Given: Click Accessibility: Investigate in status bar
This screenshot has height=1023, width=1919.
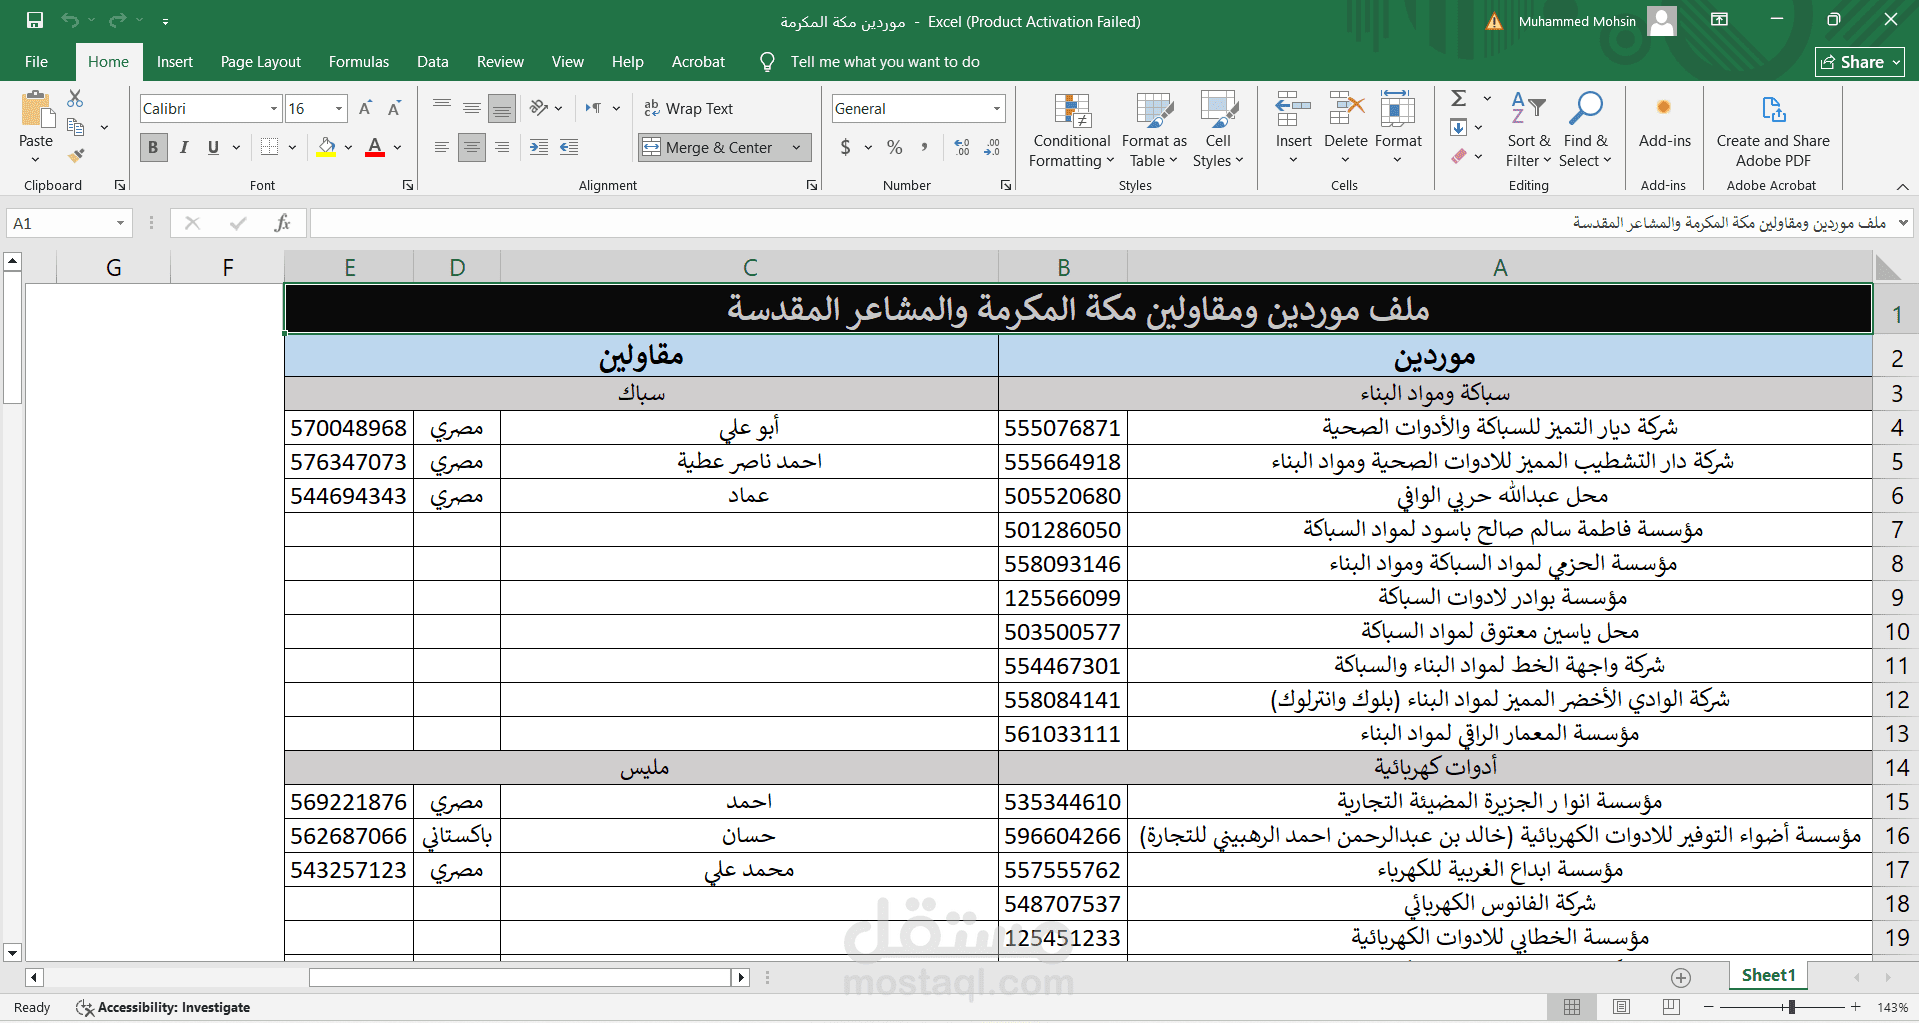Looking at the screenshot, I should pyautogui.click(x=163, y=1007).
